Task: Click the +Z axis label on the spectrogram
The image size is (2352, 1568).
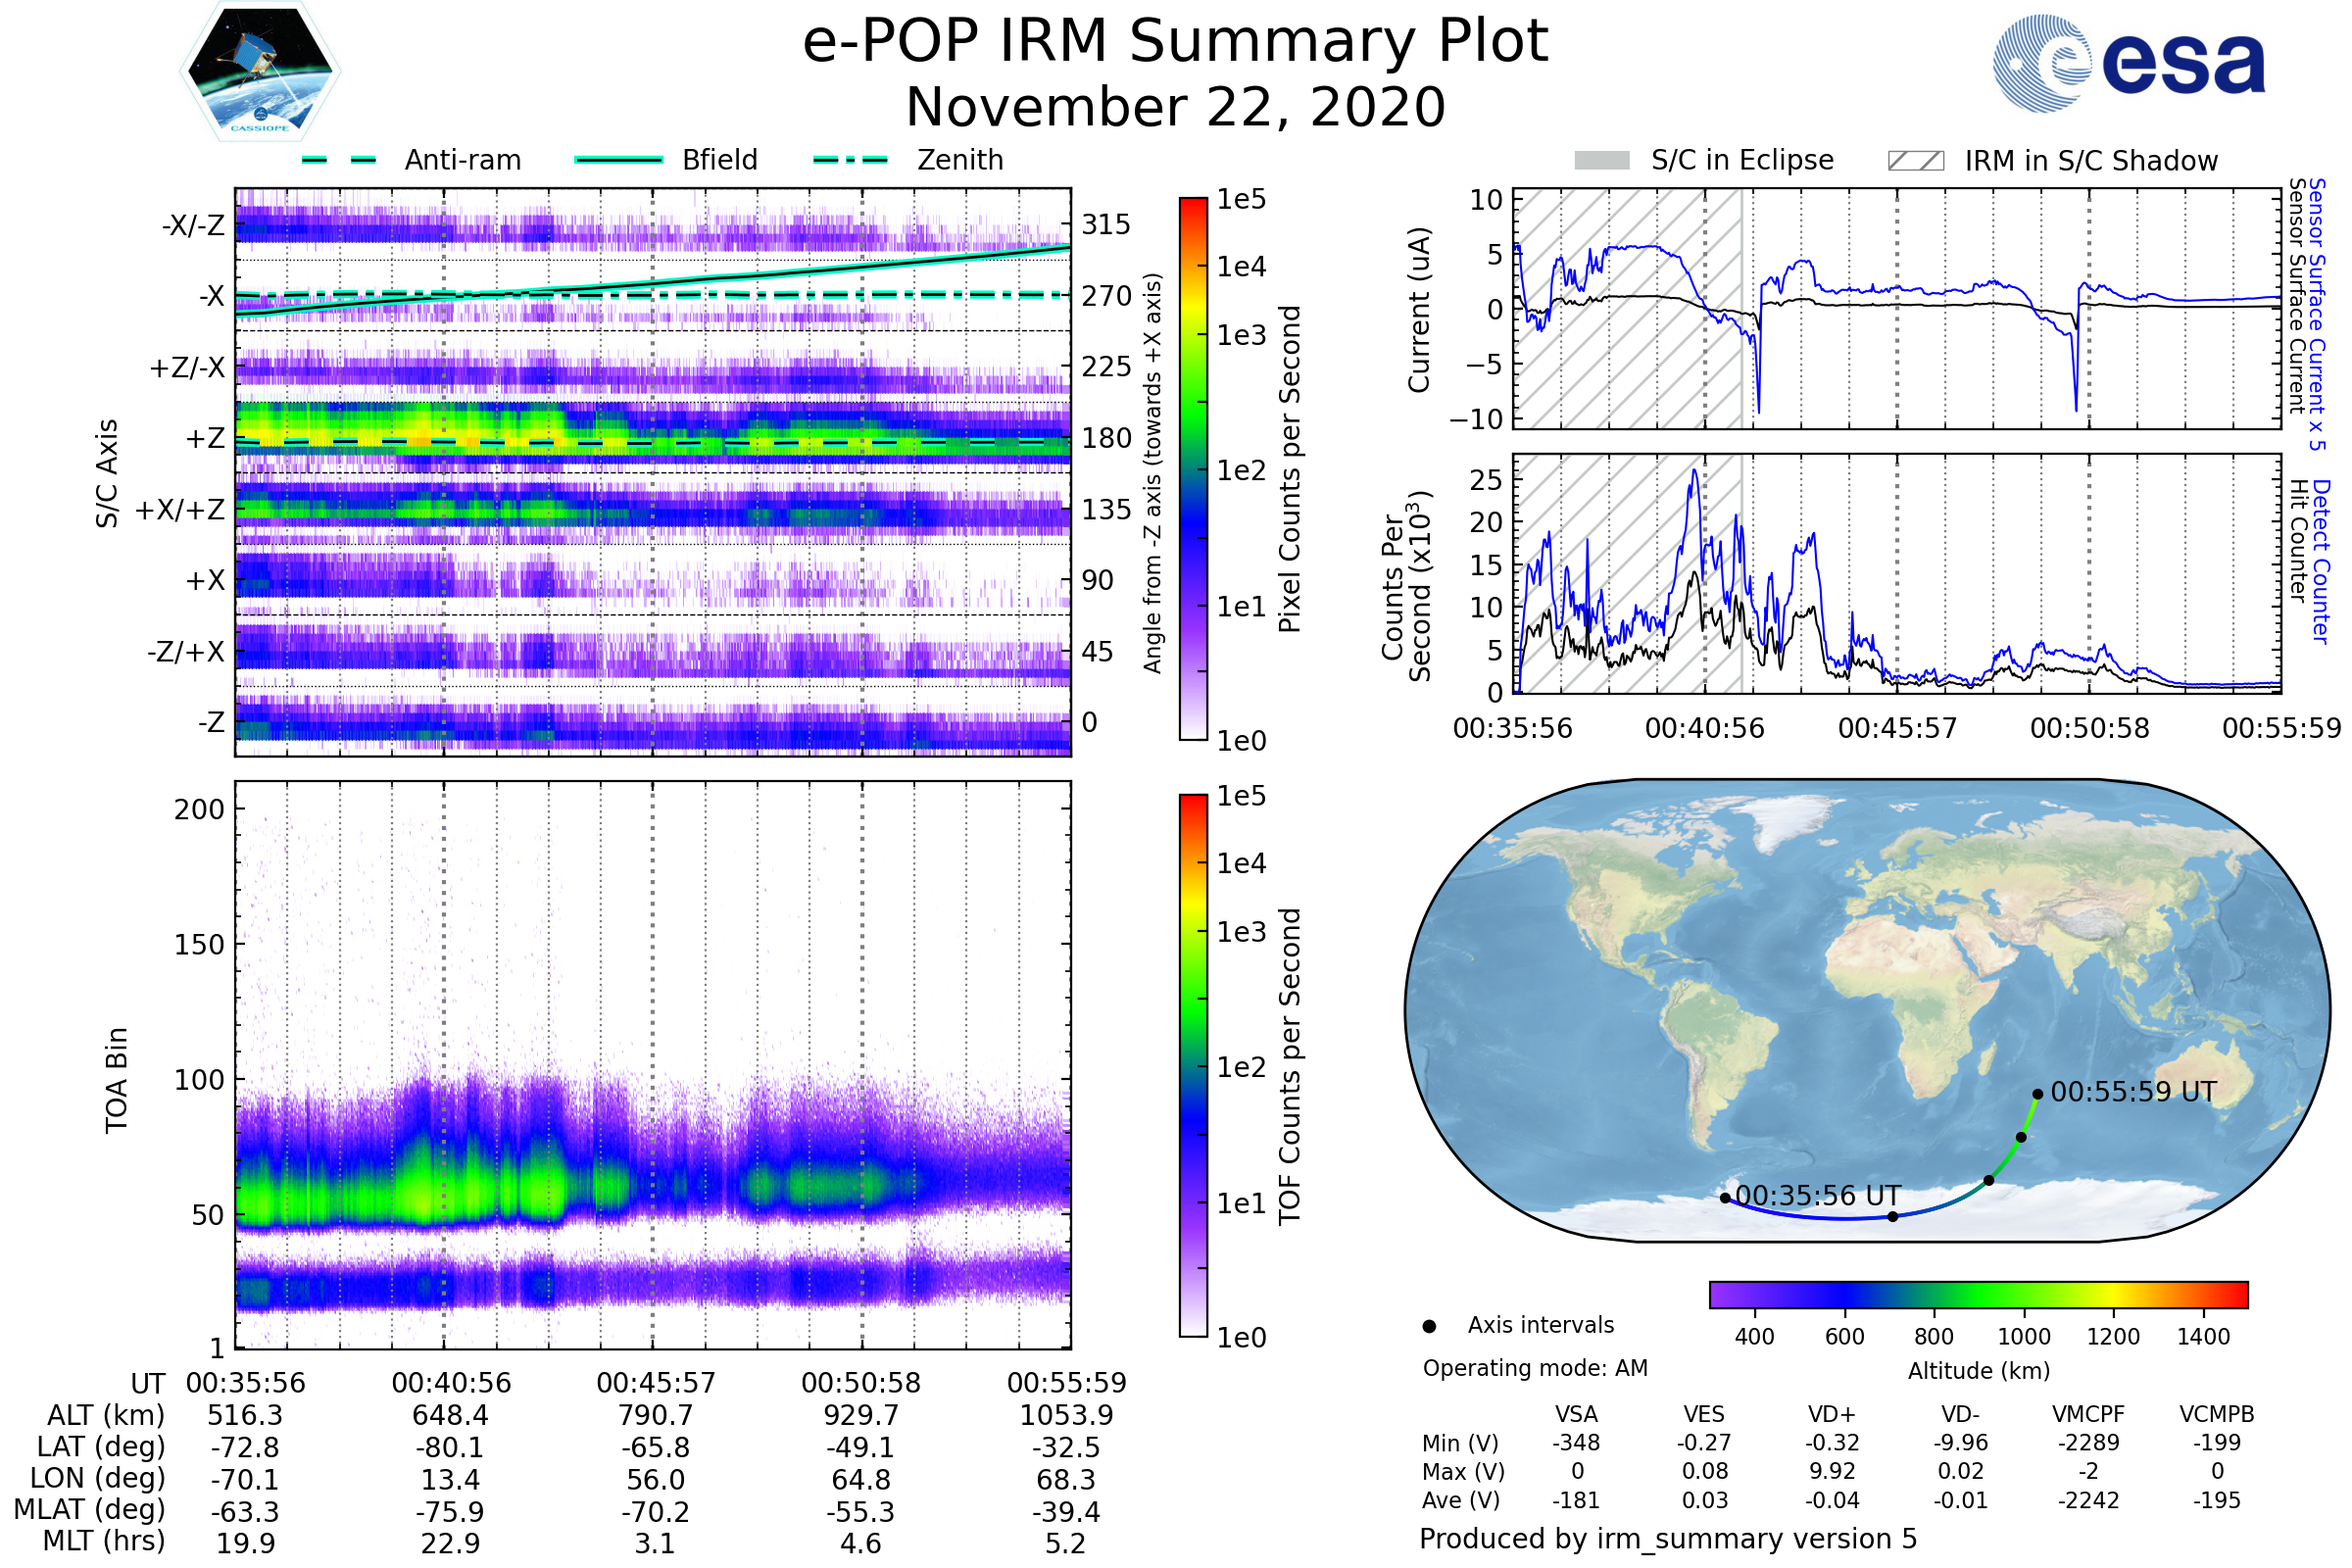Action: 205,438
